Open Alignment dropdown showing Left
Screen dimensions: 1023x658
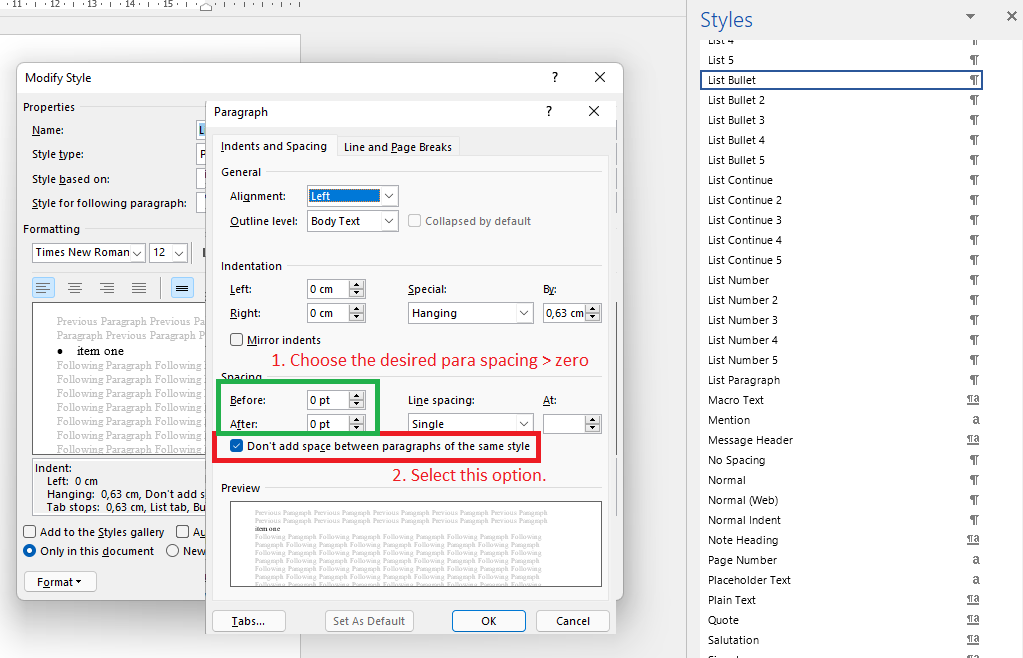(389, 196)
